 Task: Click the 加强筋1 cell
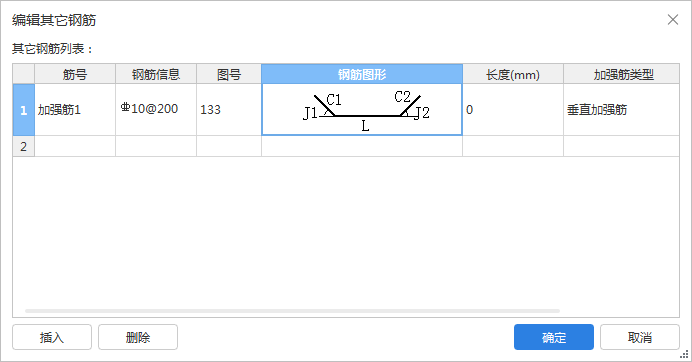tap(75, 109)
